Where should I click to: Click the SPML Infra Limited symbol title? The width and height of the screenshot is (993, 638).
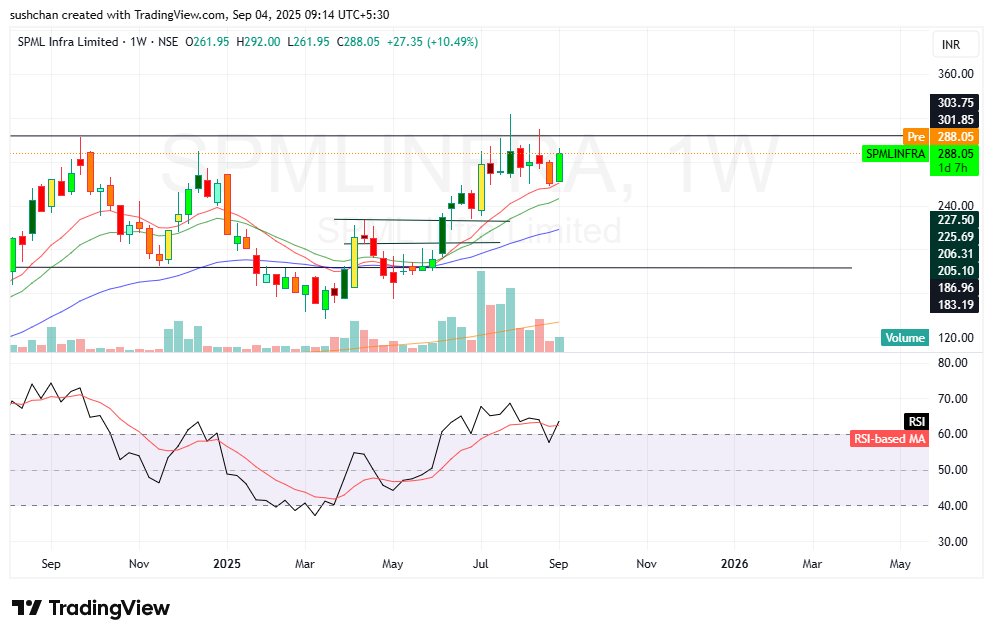click(68, 42)
